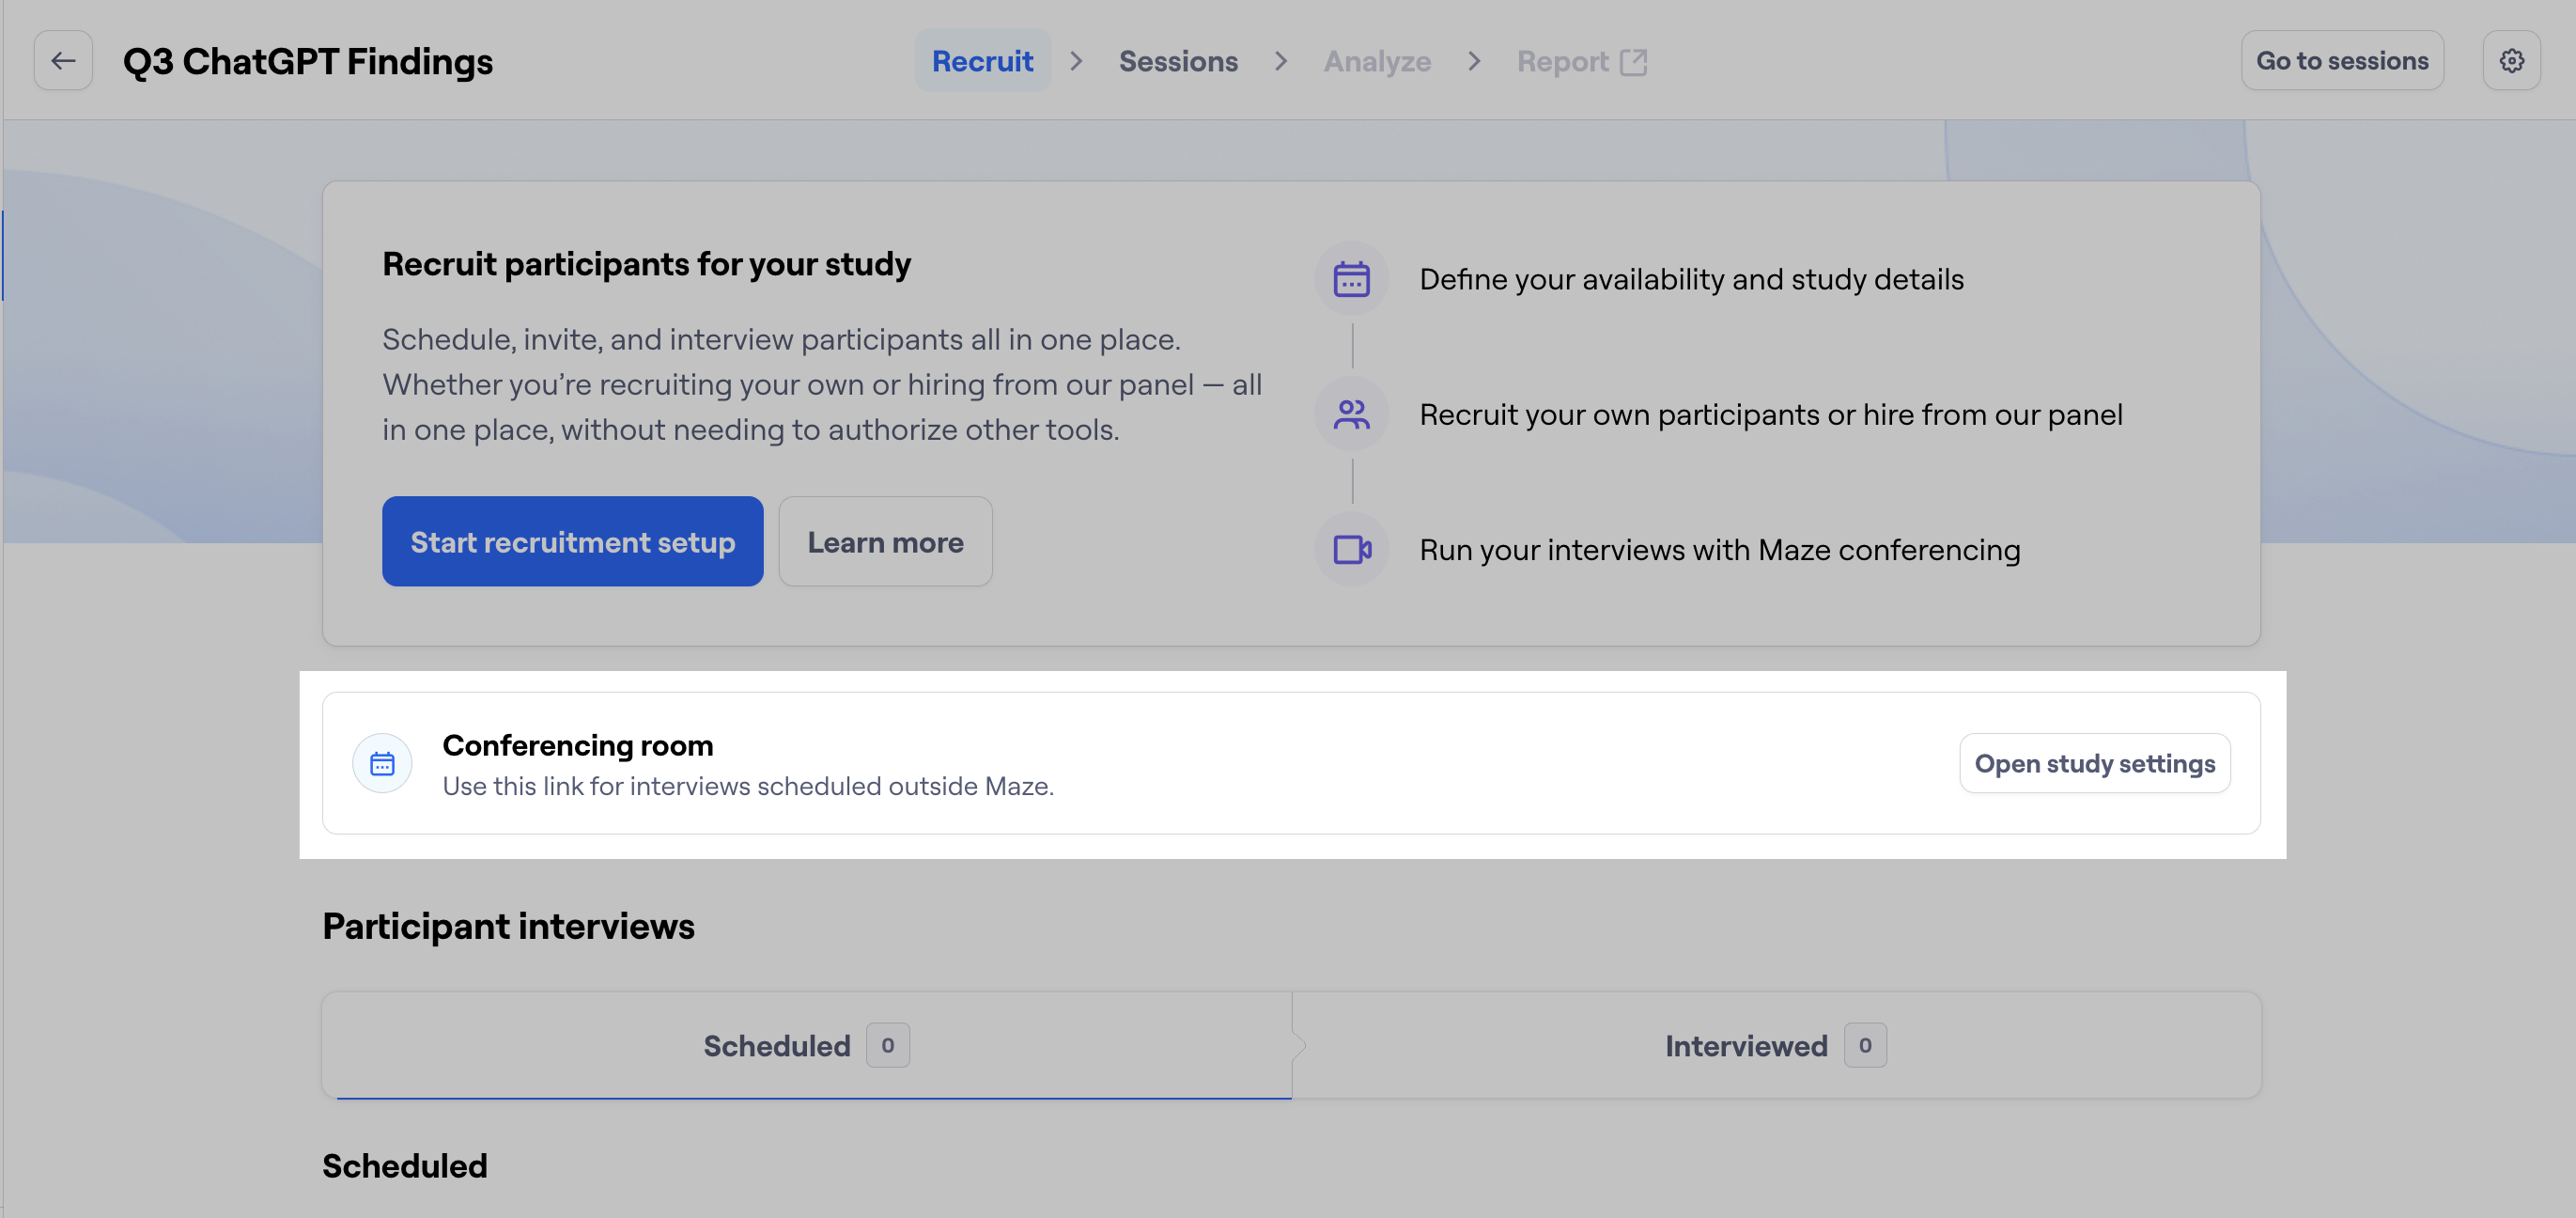Click the calendar availability icon
2576x1218 pixels.
click(1351, 279)
